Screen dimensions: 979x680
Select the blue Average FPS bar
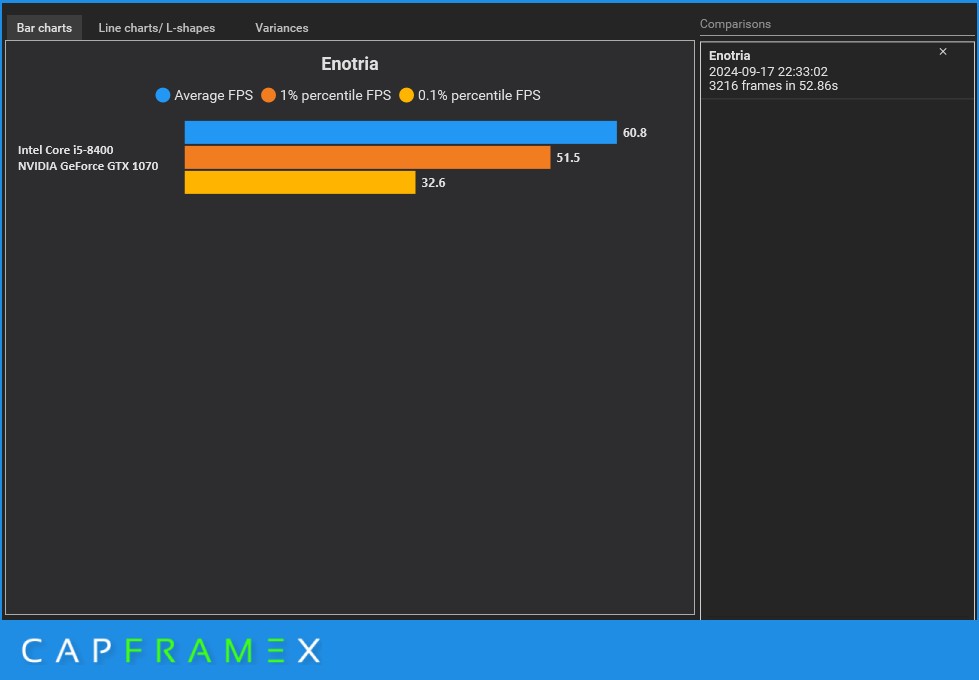coord(401,132)
